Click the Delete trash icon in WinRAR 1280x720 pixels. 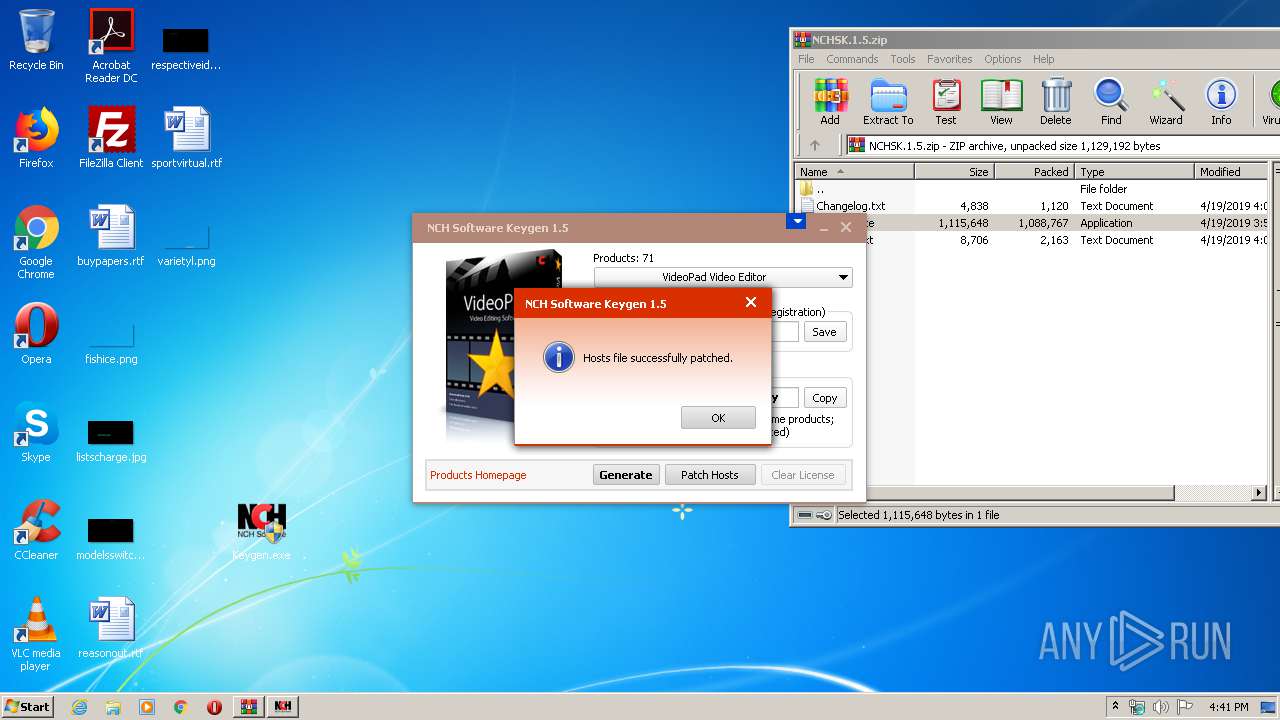pyautogui.click(x=1055, y=102)
